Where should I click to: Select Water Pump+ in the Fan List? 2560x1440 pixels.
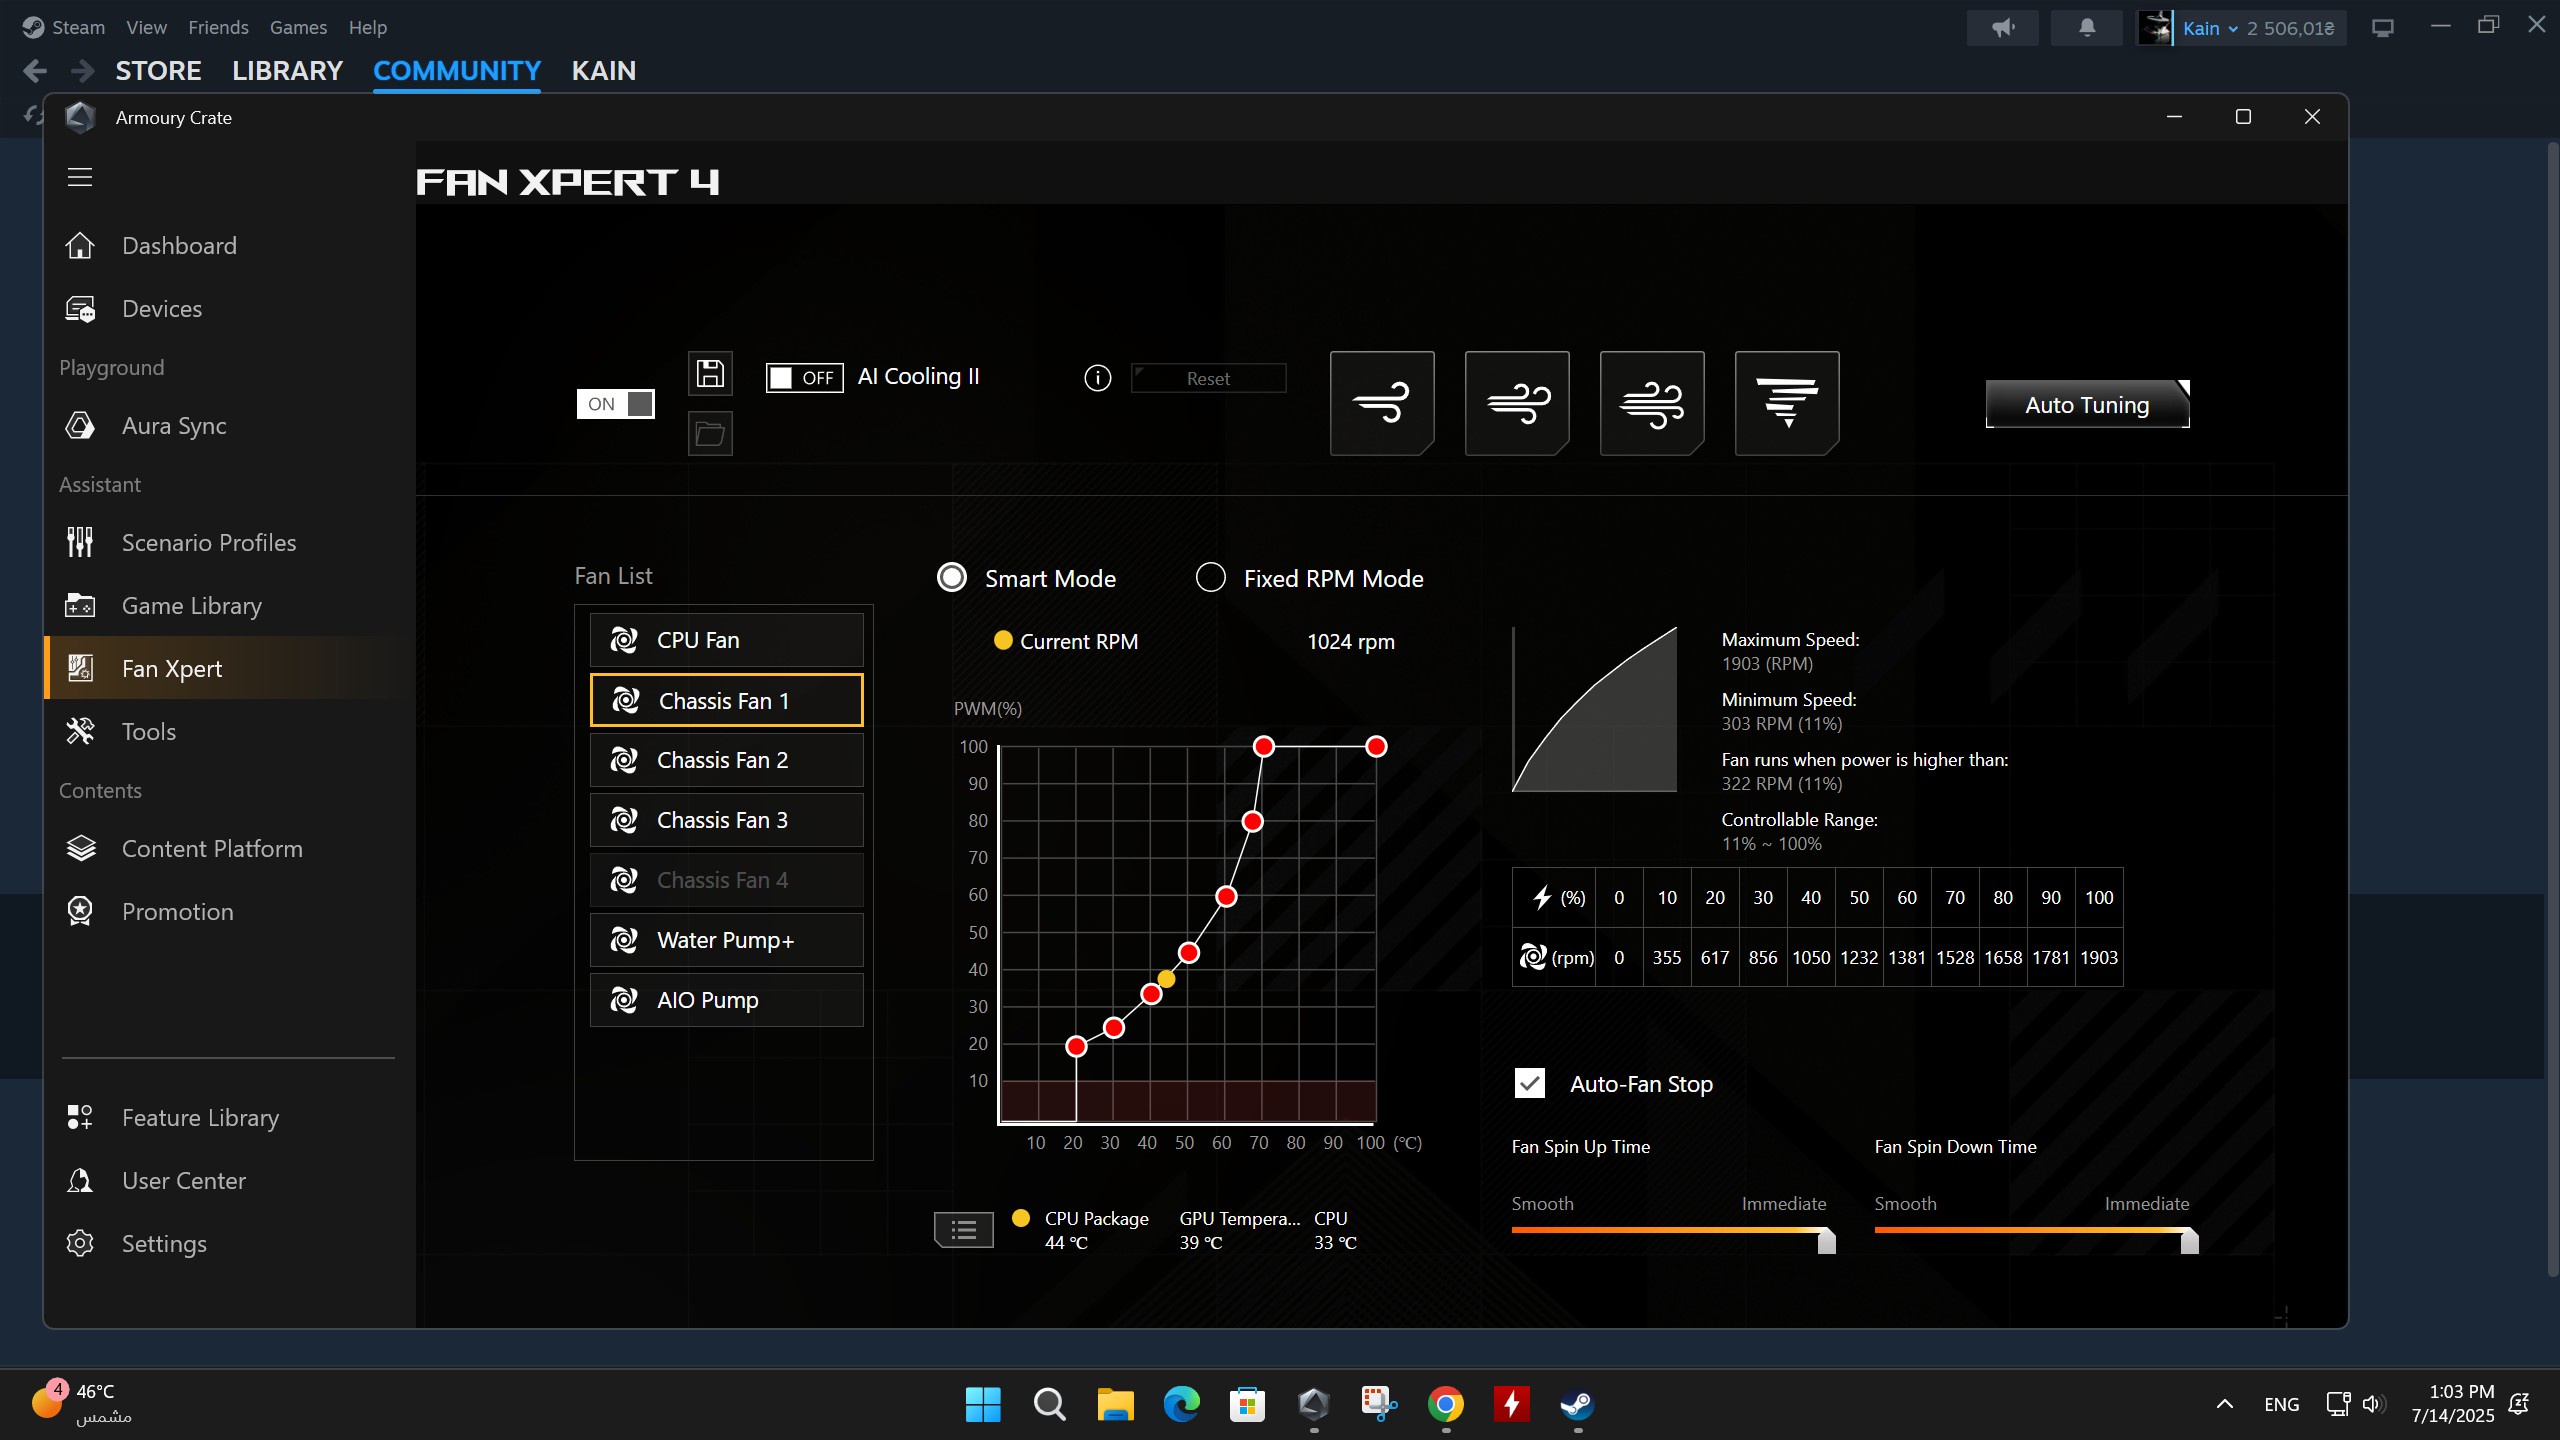click(x=726, y=940)
